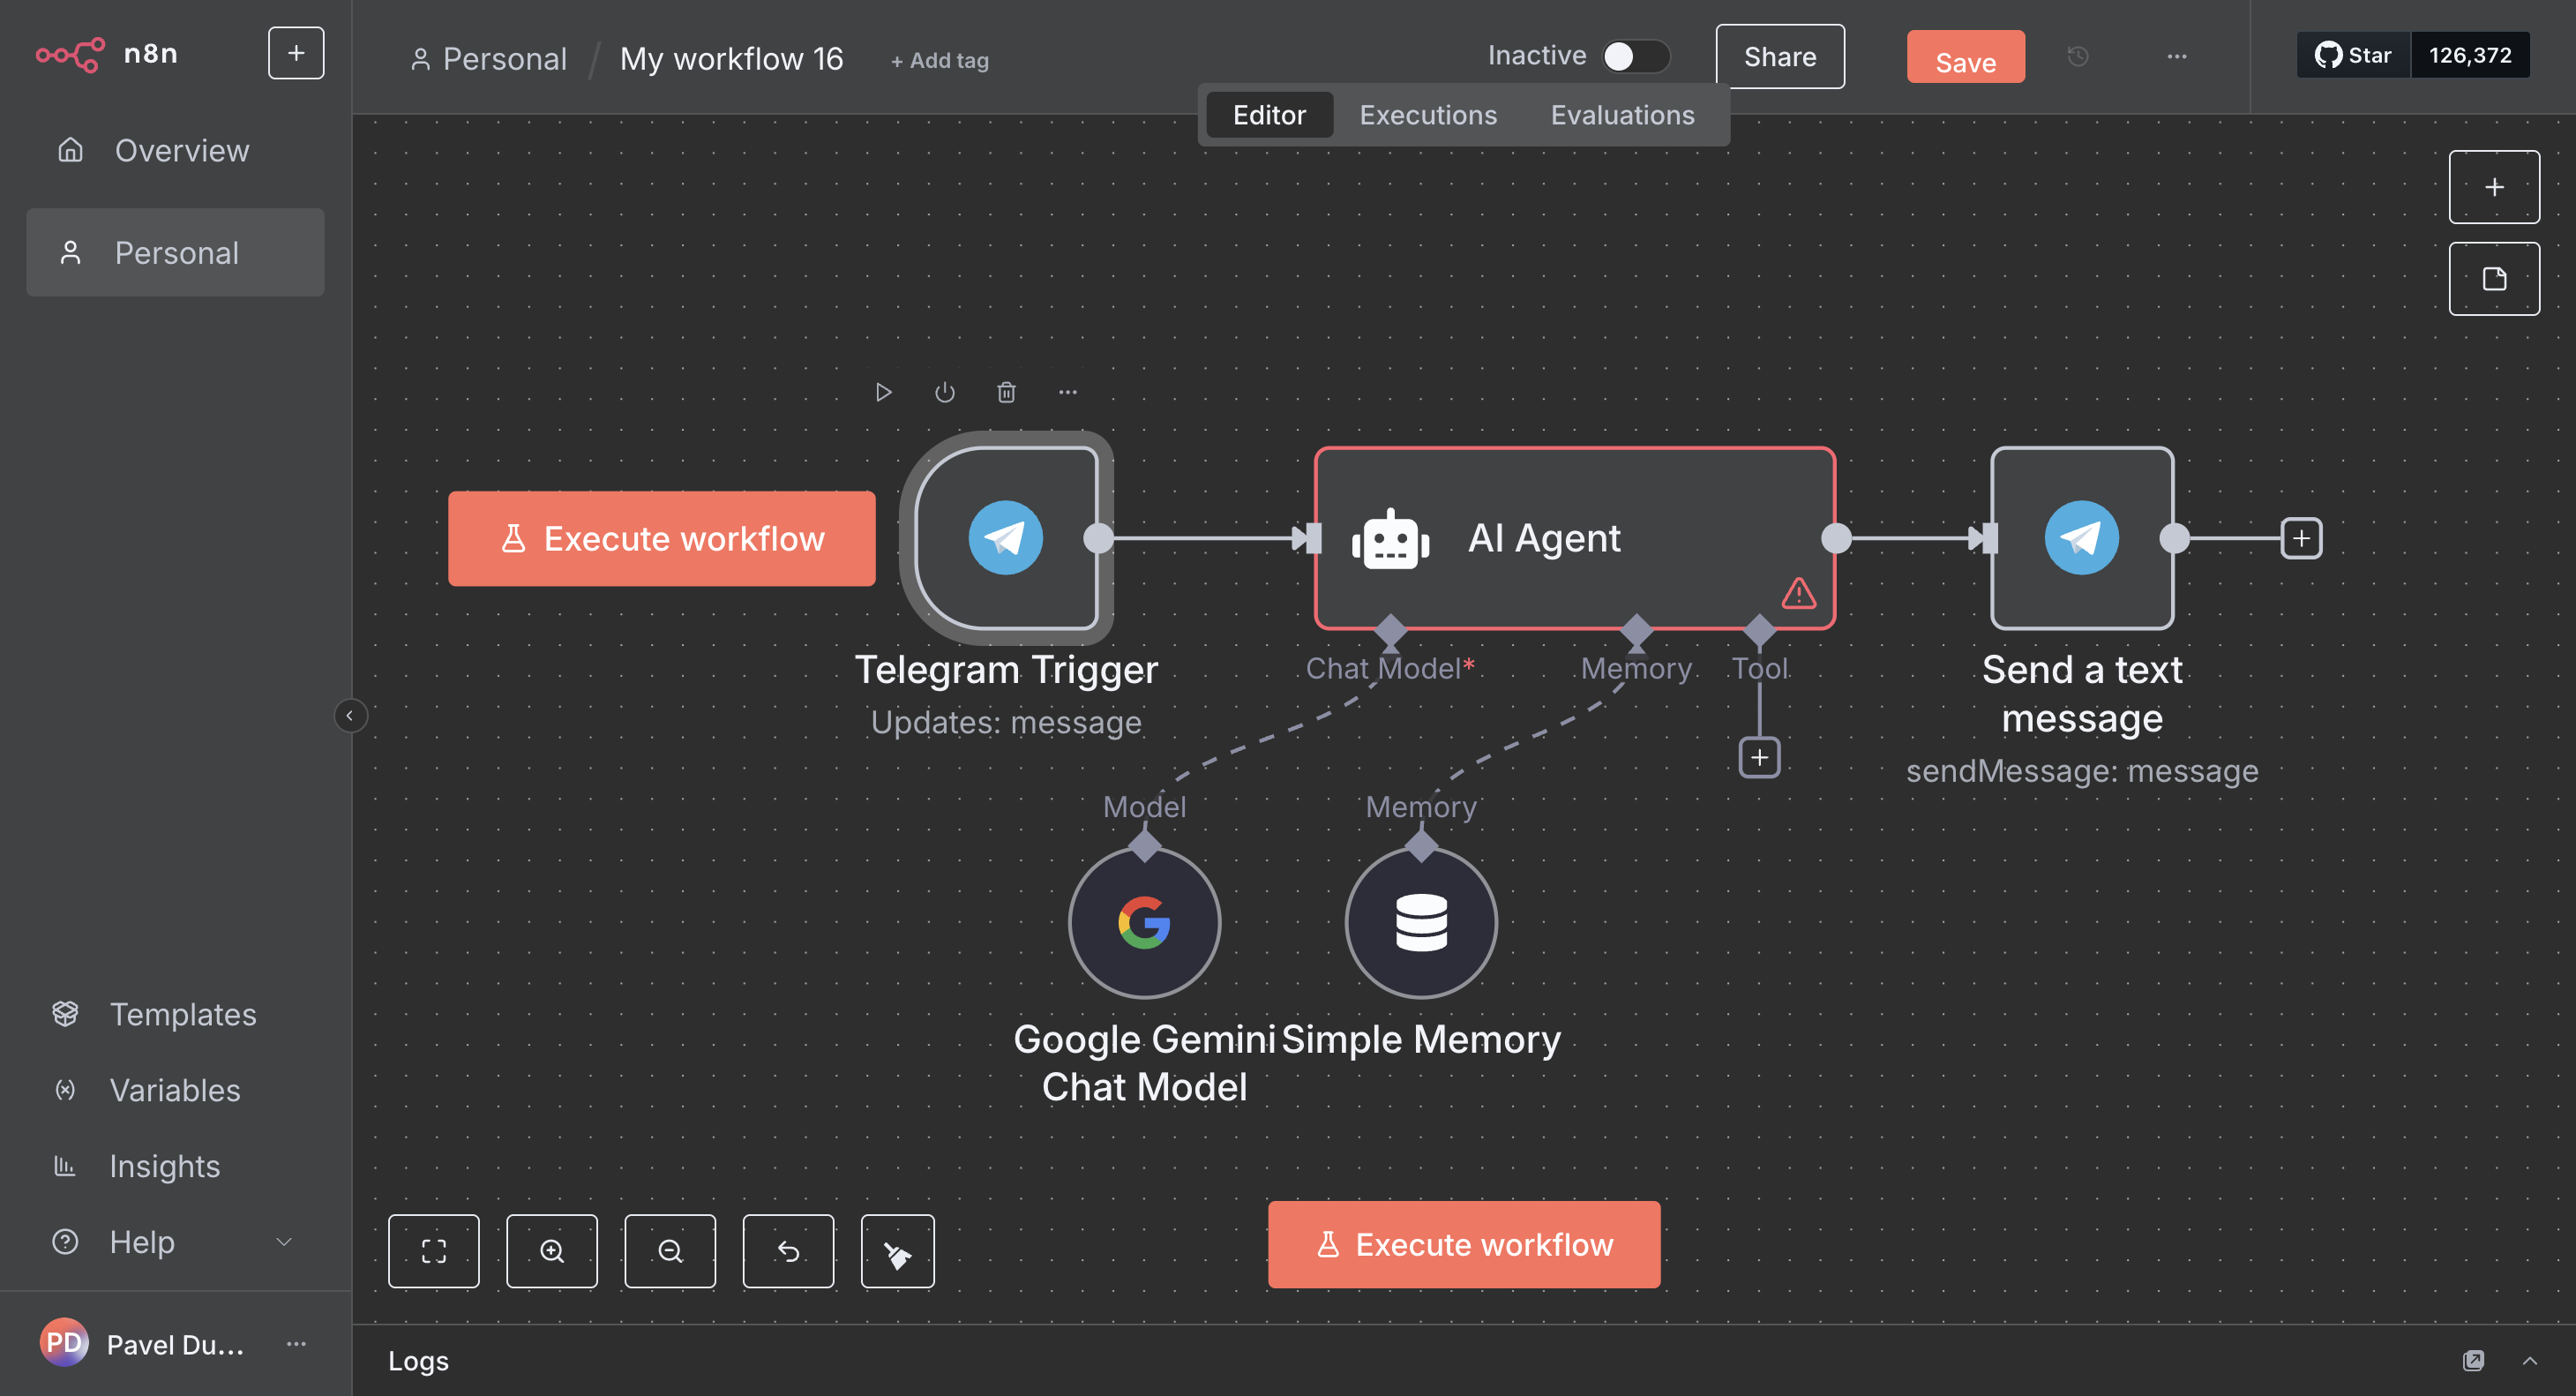Image resolution: width=2576 pixels, height=1396 pixels.
Task: Open workflow options three-dot menu
Action: (2176, 57)
